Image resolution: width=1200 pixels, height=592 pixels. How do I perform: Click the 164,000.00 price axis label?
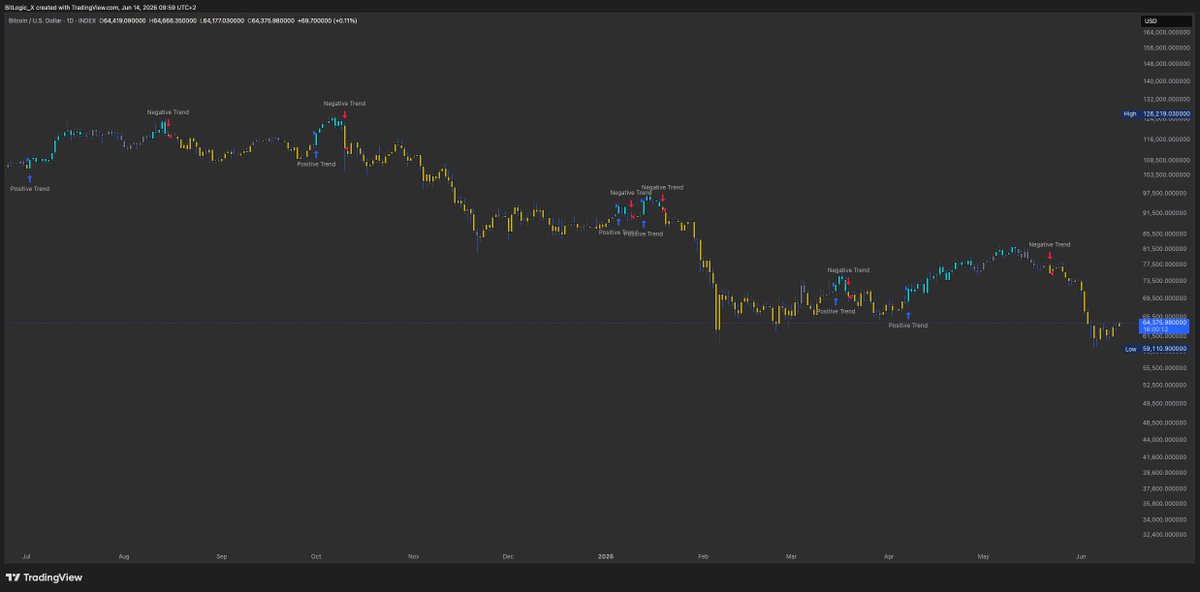coord(1166,32)
